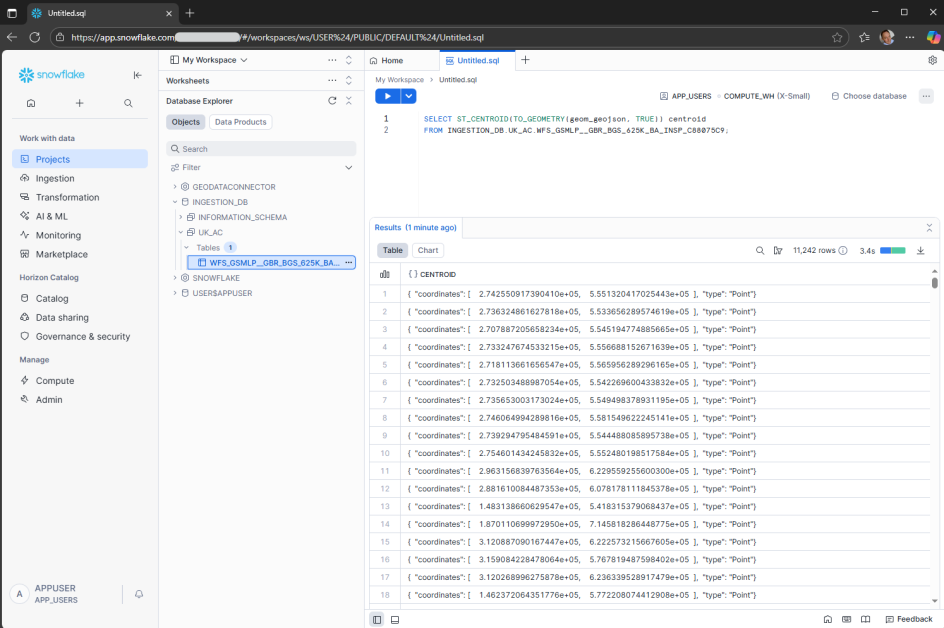Switch to the Home tab
Screen dimensions: 944x628
tap(387, 60)
